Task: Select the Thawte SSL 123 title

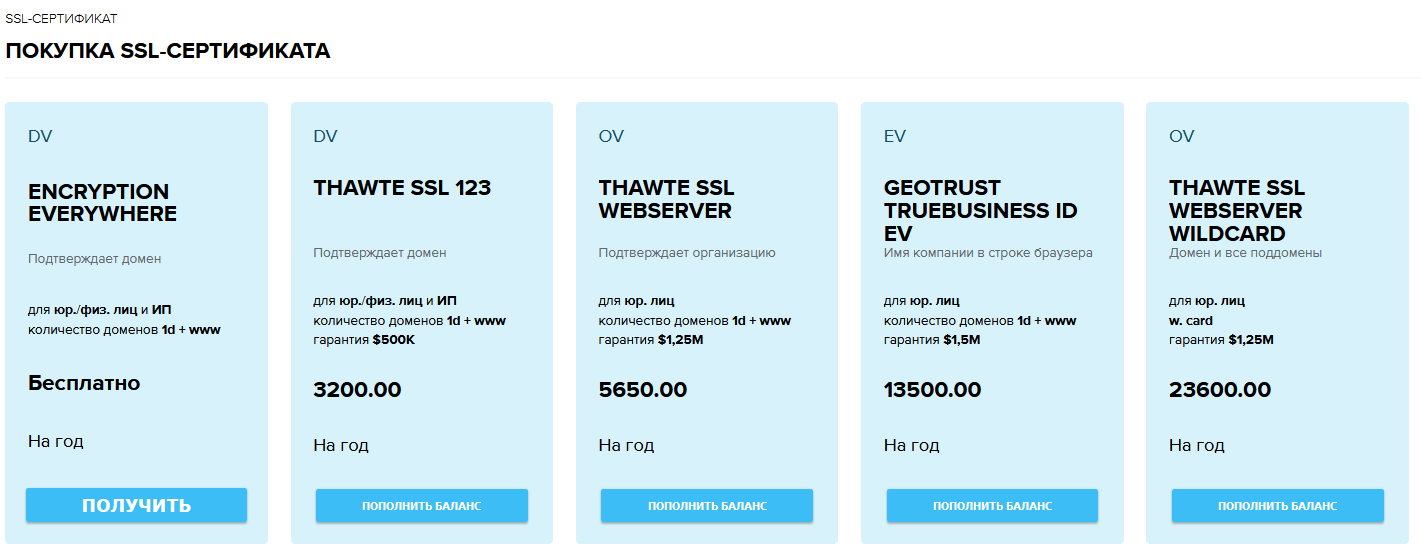Action: (402, 187)
